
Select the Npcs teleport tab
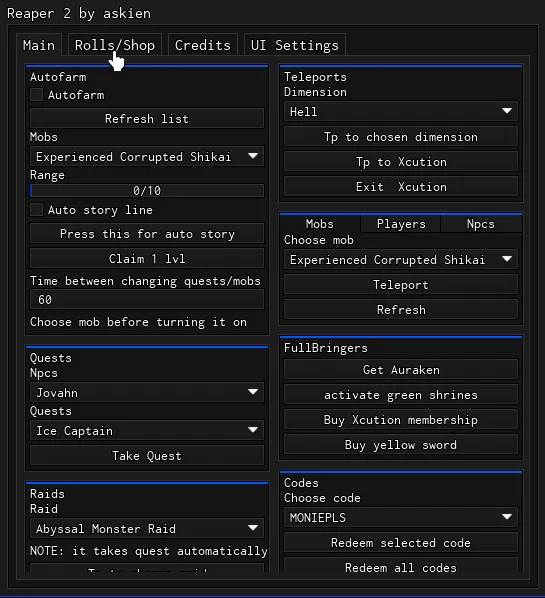(481, 224)
